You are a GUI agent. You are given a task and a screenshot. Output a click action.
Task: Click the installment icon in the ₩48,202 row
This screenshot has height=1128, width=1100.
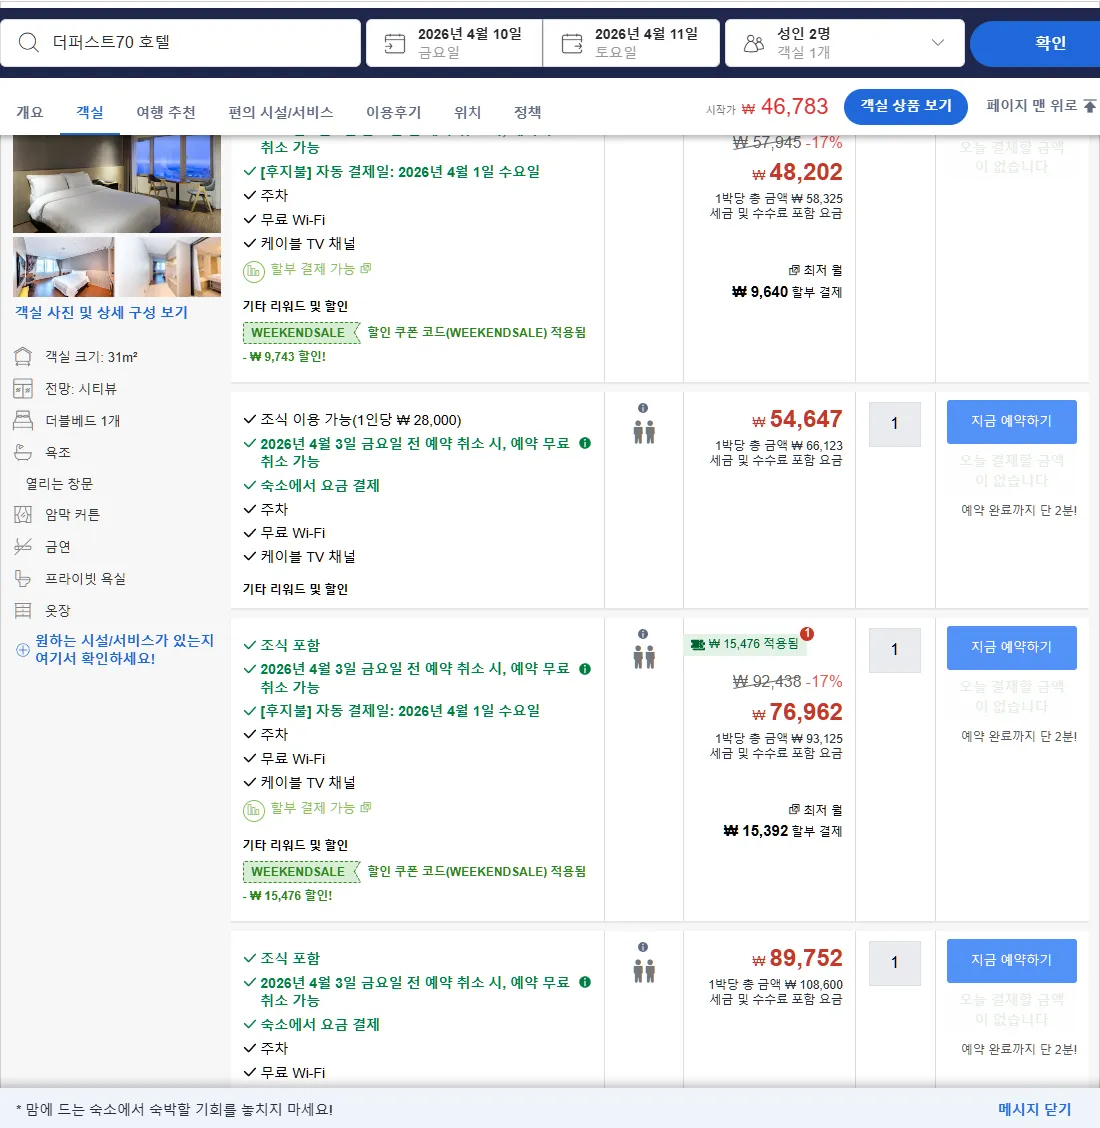253,271
